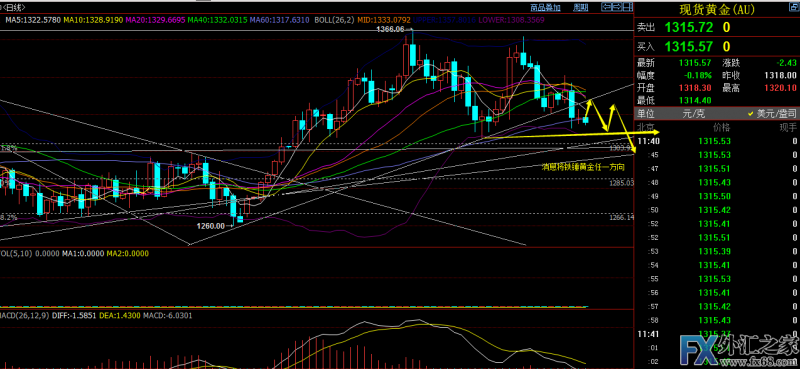The width and height of the screenshot is (800, 369).
Task: Select the :56 tick price 1315.41
Action: [x=714, y=292]
